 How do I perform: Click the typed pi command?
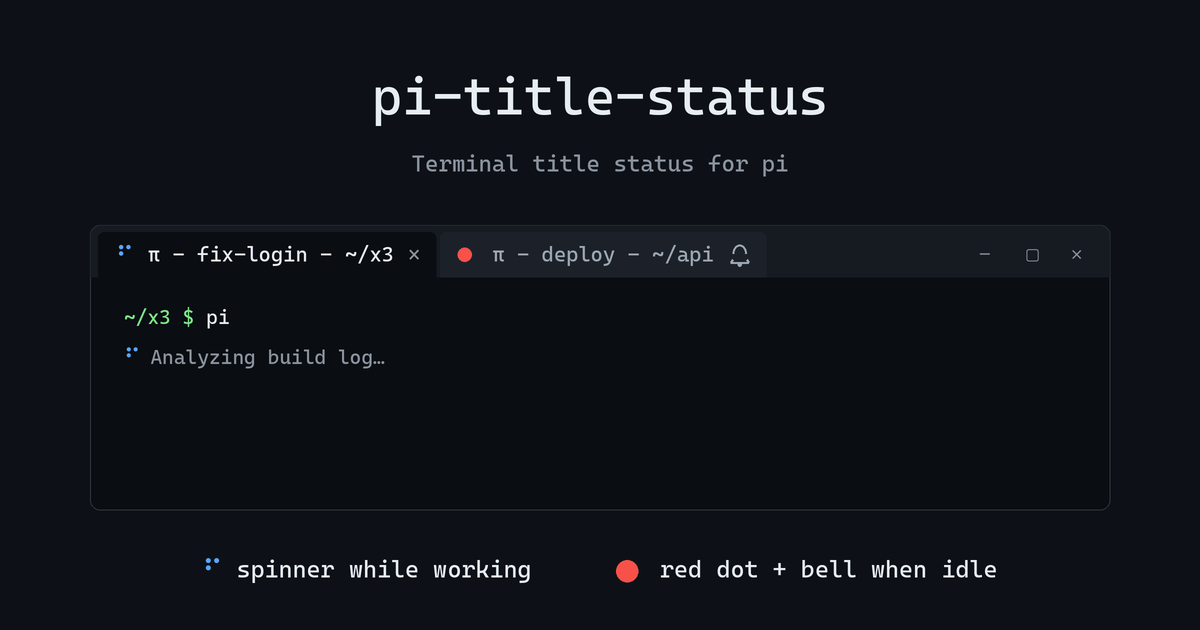[218, 318]
